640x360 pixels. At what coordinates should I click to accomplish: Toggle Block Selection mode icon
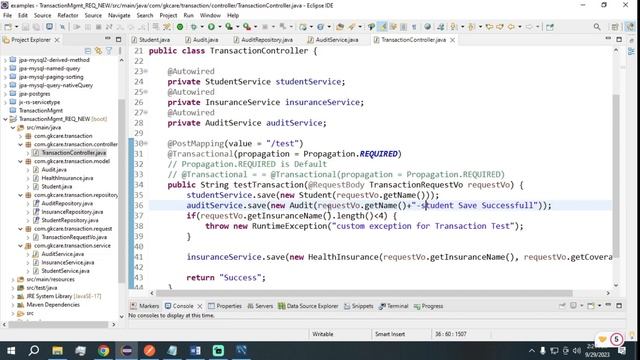[404, 27]
